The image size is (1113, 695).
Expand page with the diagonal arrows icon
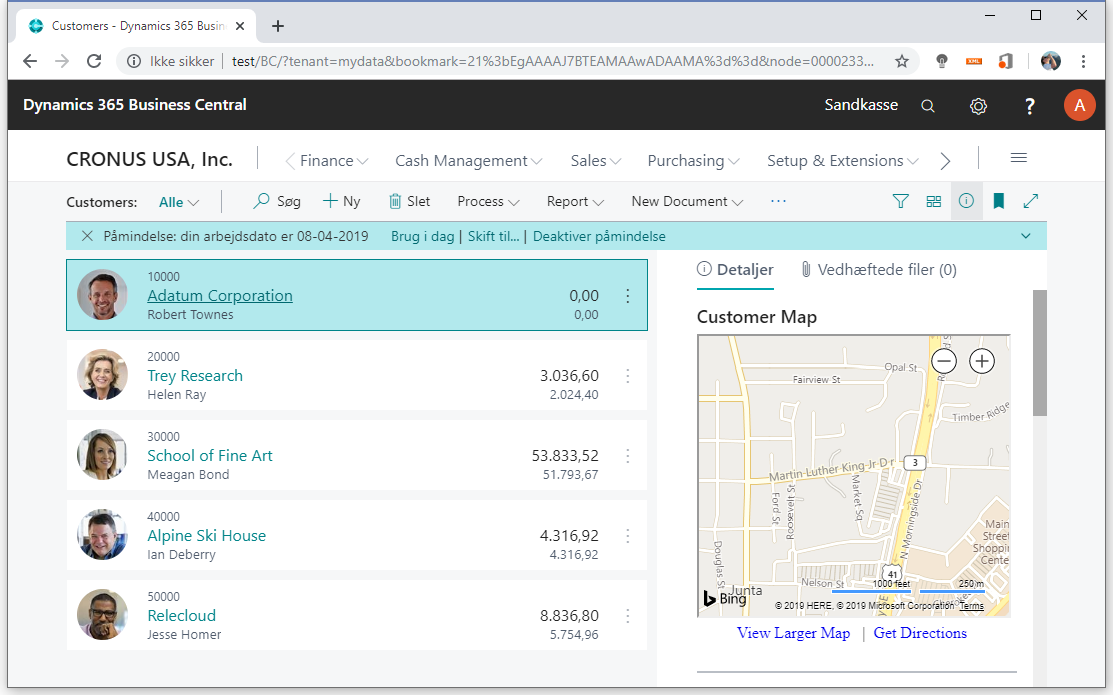tap(1031, 202)
